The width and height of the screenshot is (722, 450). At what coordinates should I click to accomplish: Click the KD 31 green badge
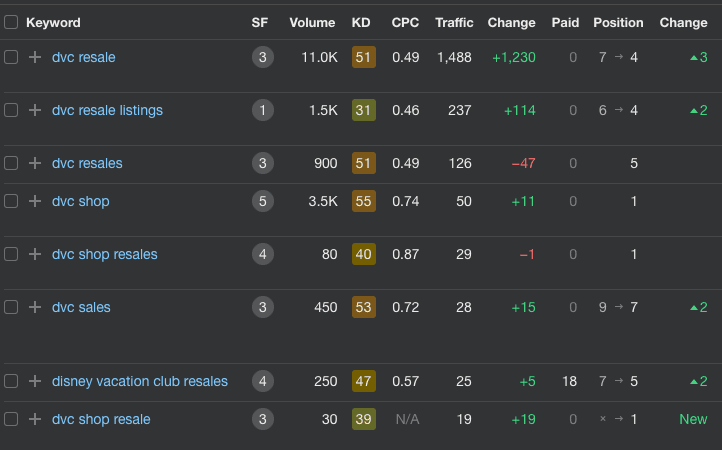point(363,111)
